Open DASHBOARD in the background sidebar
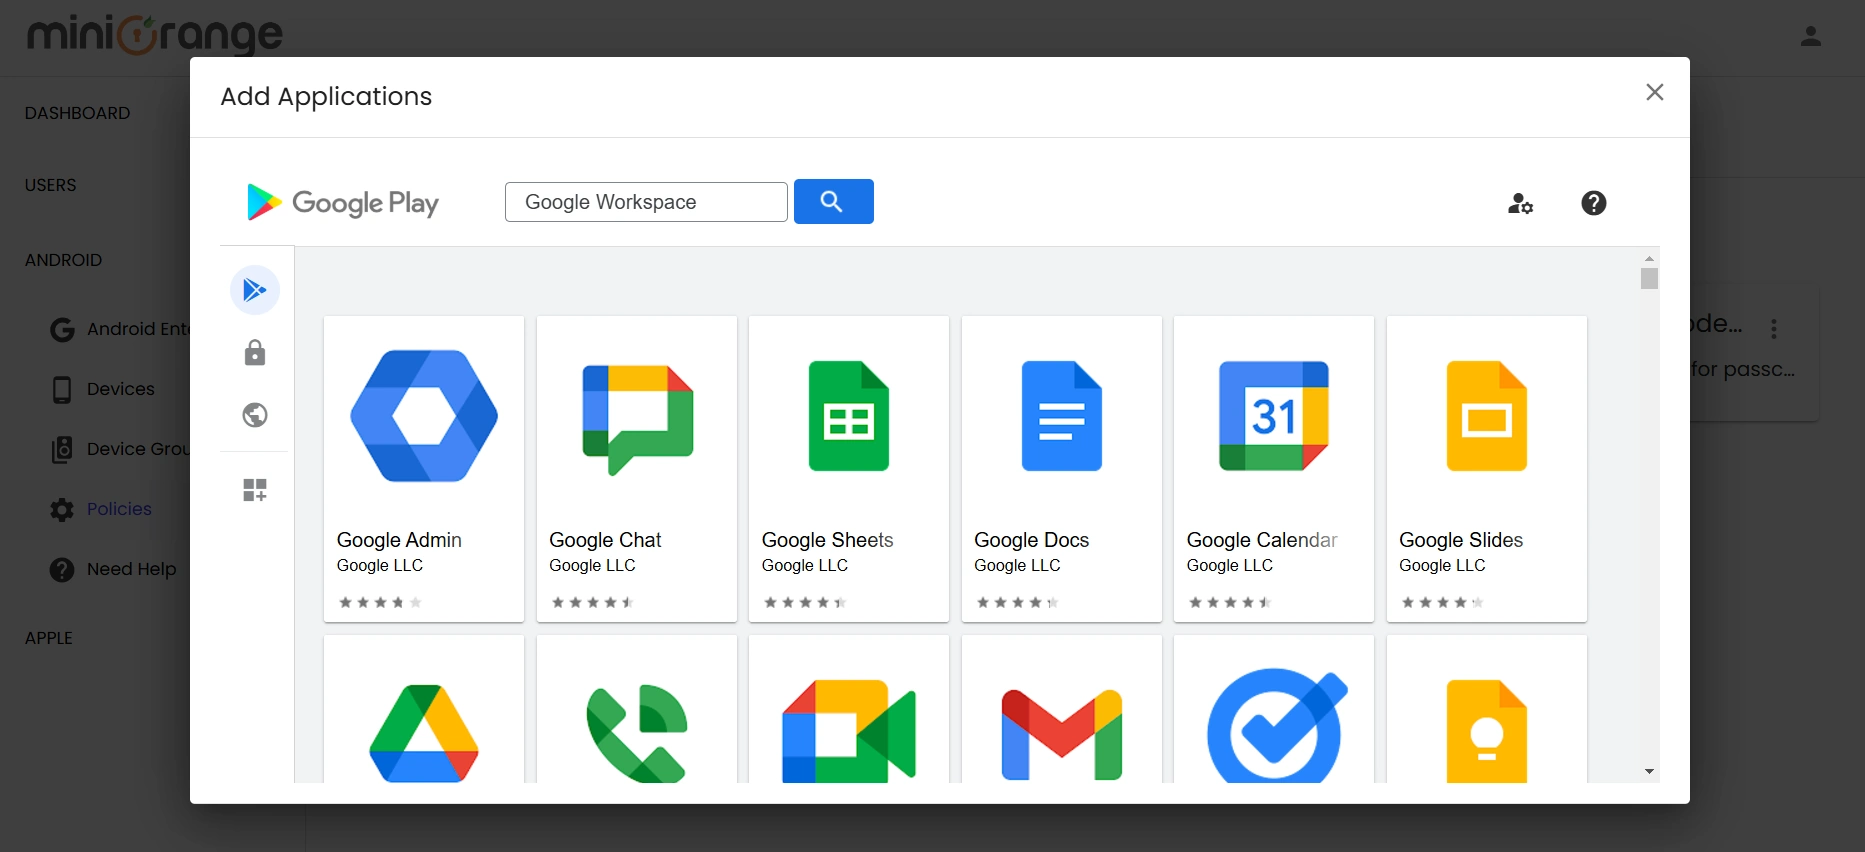The width and height of the screenshot is (1865, 852). click(77, 113)
